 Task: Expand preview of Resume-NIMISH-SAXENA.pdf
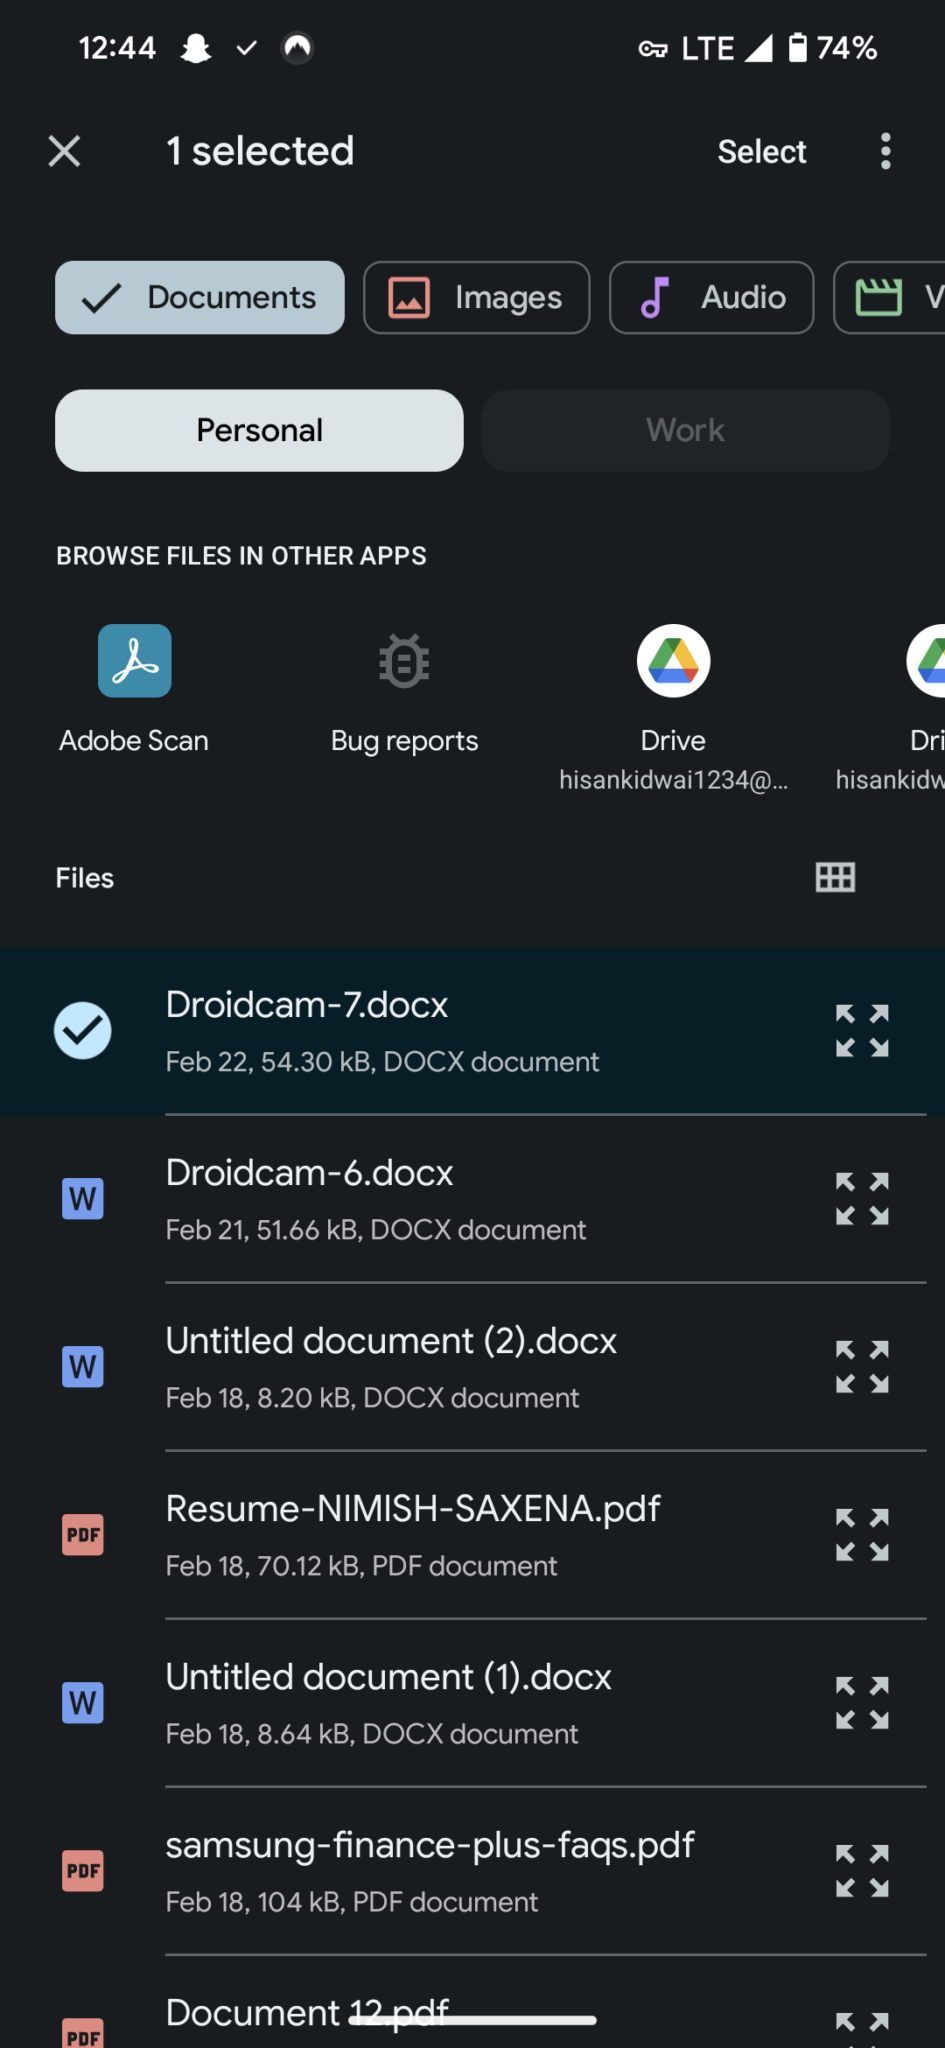coord(862,1534)
